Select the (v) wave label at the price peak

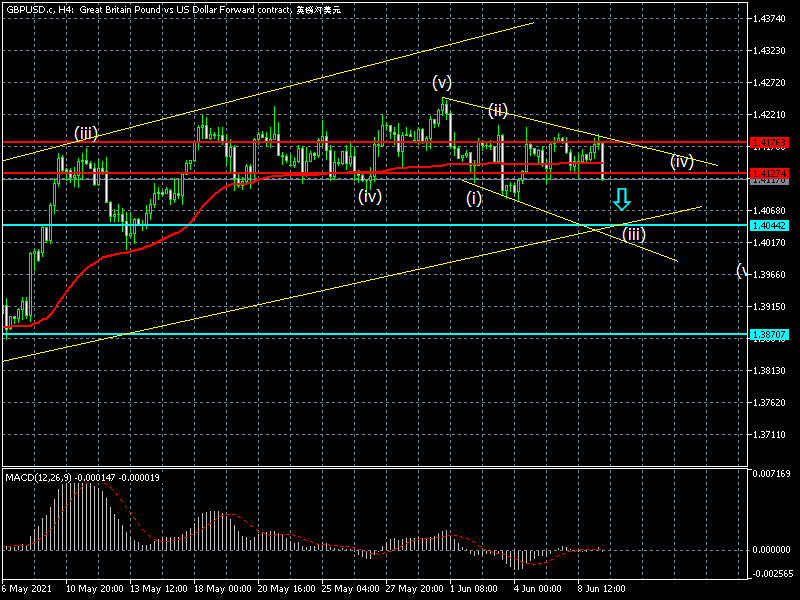tap(442, 82)
